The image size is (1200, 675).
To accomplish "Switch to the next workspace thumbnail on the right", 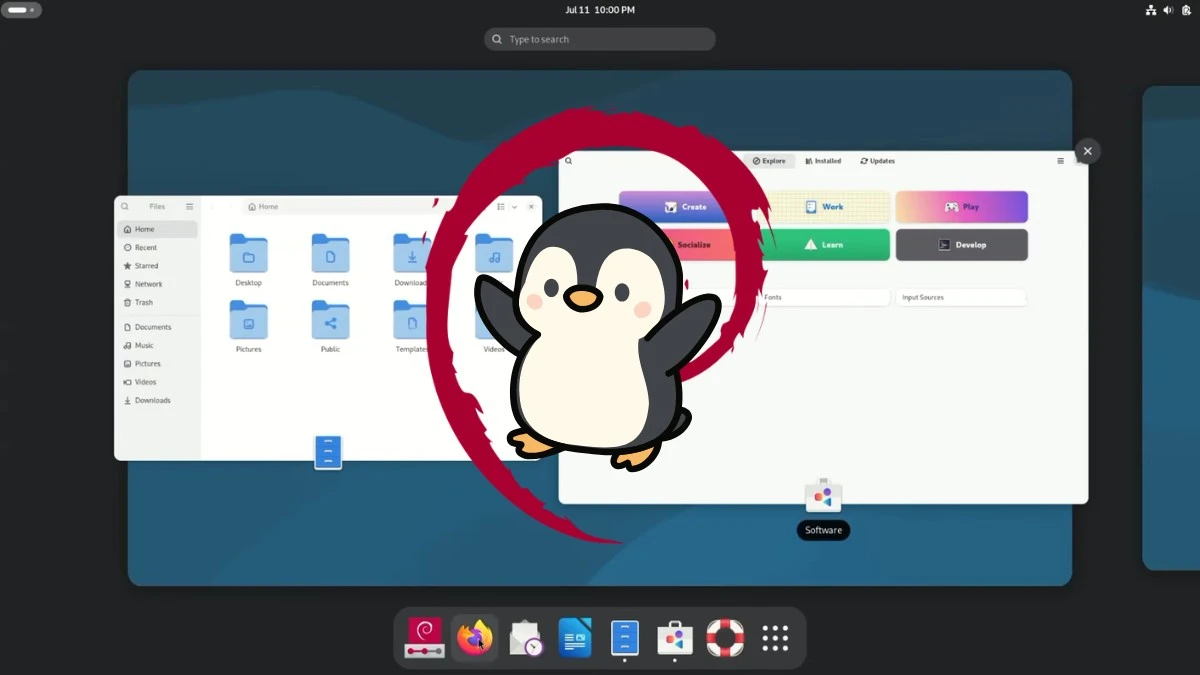I will [x=1171, y=328].
